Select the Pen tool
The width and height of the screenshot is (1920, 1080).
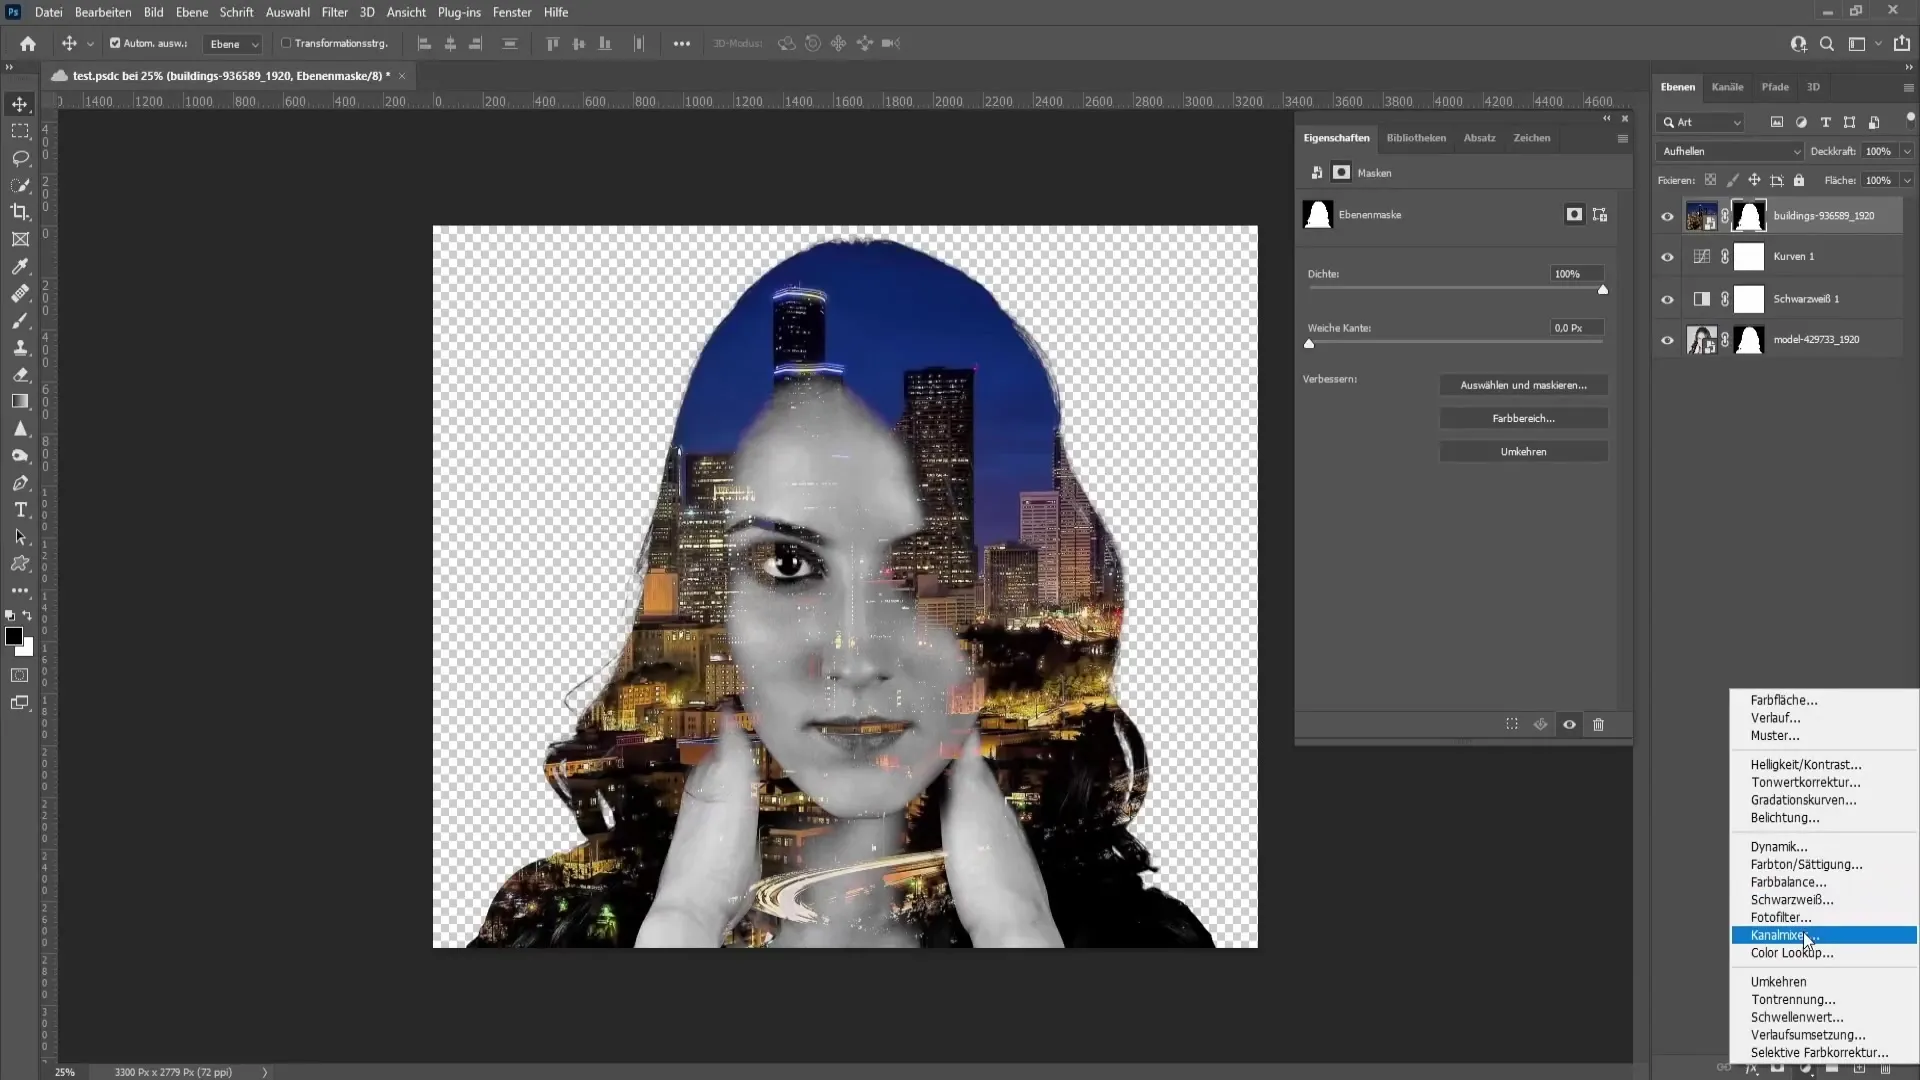click(x=20, y=482)
